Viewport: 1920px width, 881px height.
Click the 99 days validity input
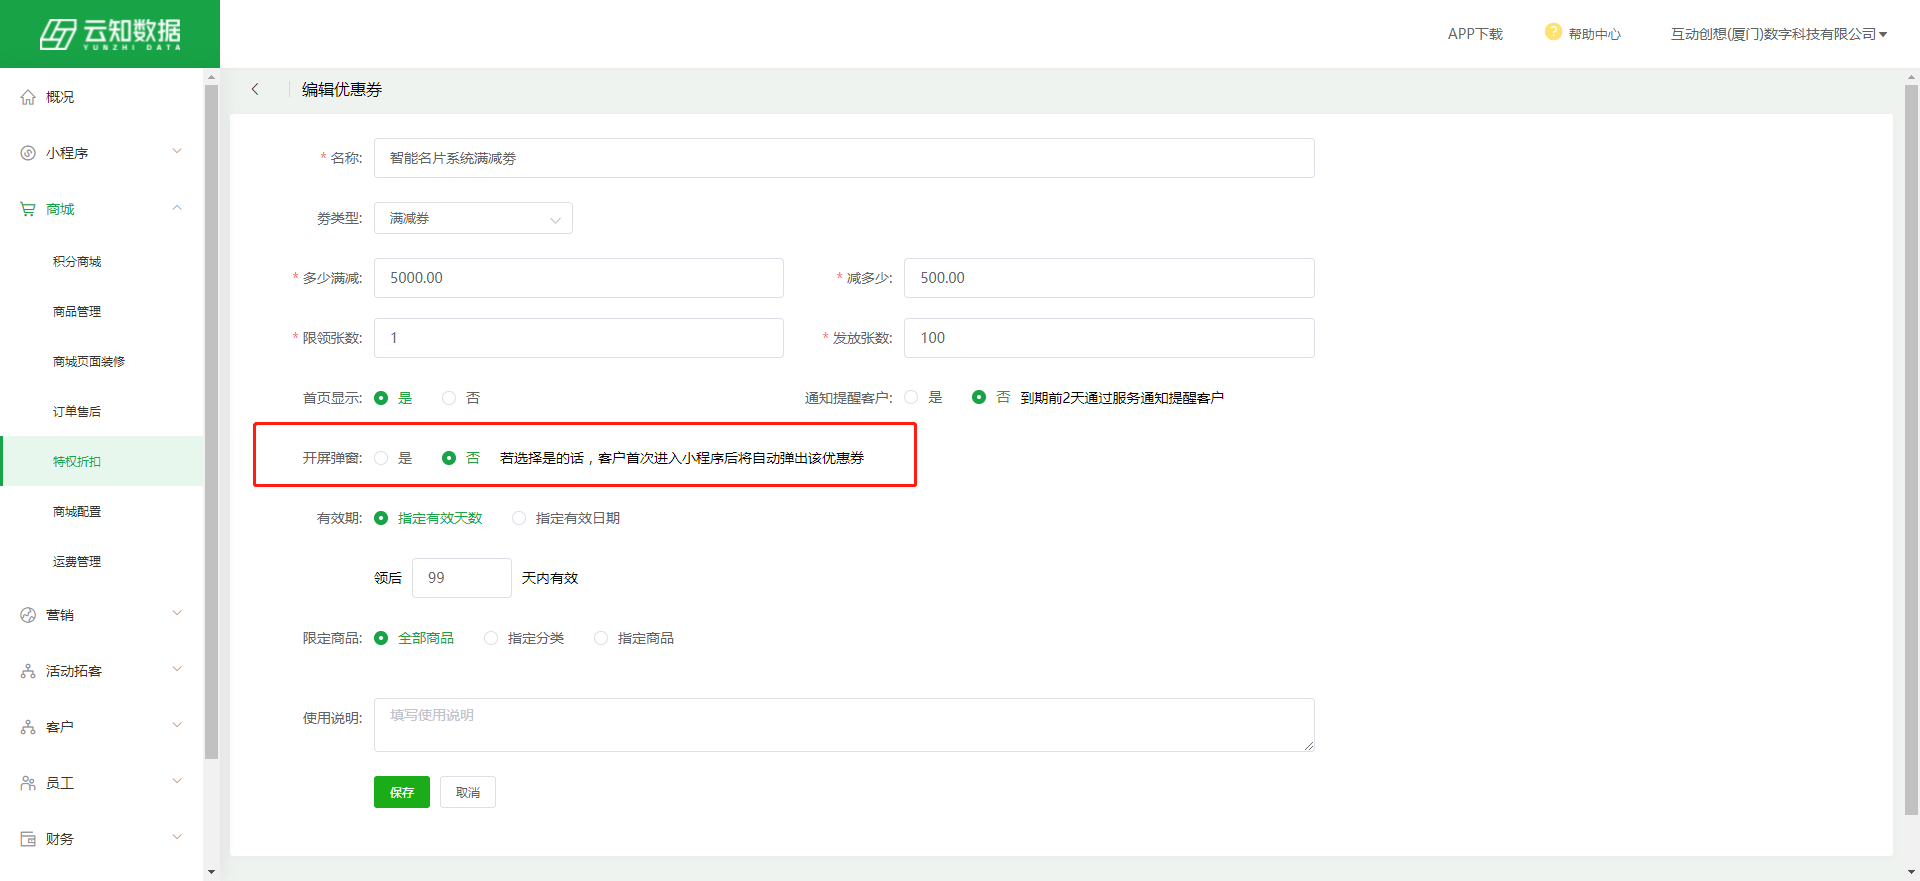(x=462, y=578)
